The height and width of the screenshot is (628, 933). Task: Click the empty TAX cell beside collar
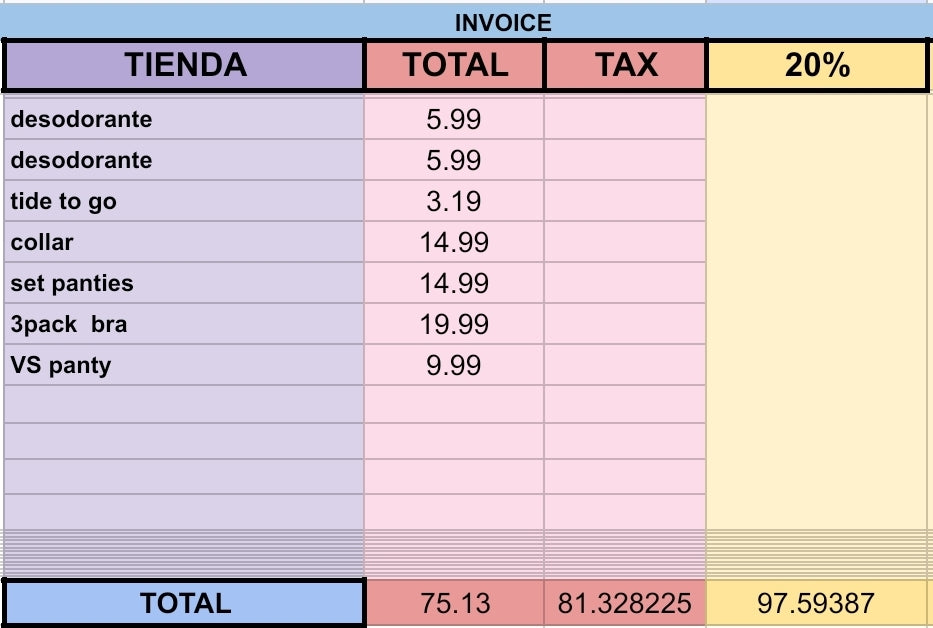coord(626,242)
